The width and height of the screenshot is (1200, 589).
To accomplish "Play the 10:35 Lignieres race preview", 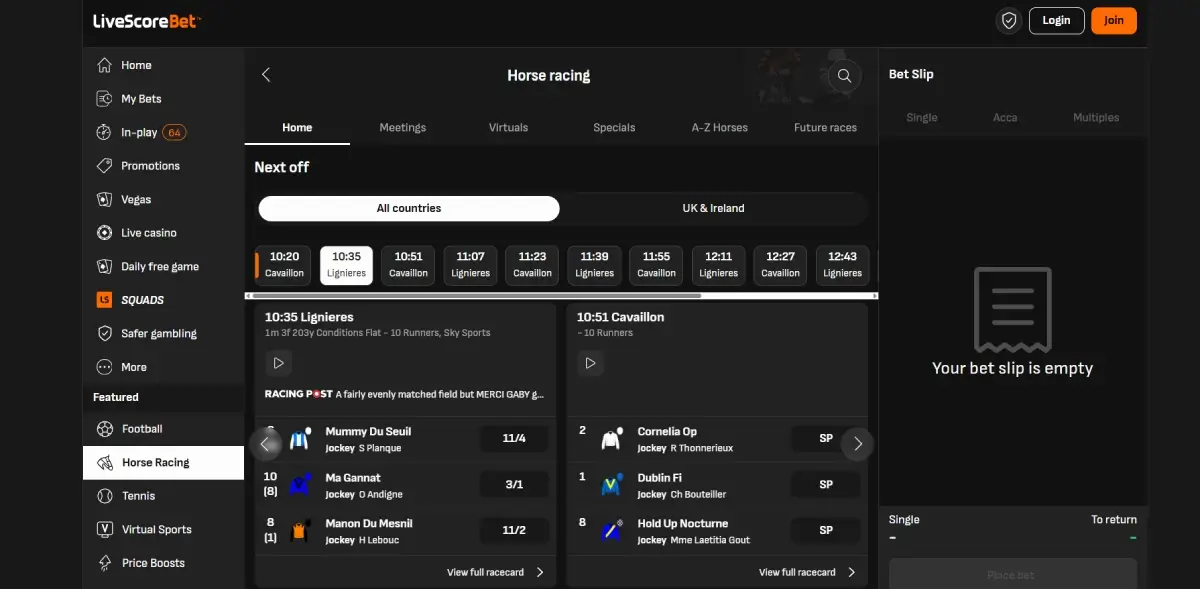I will pyautogui.click(x=278, y=363).
